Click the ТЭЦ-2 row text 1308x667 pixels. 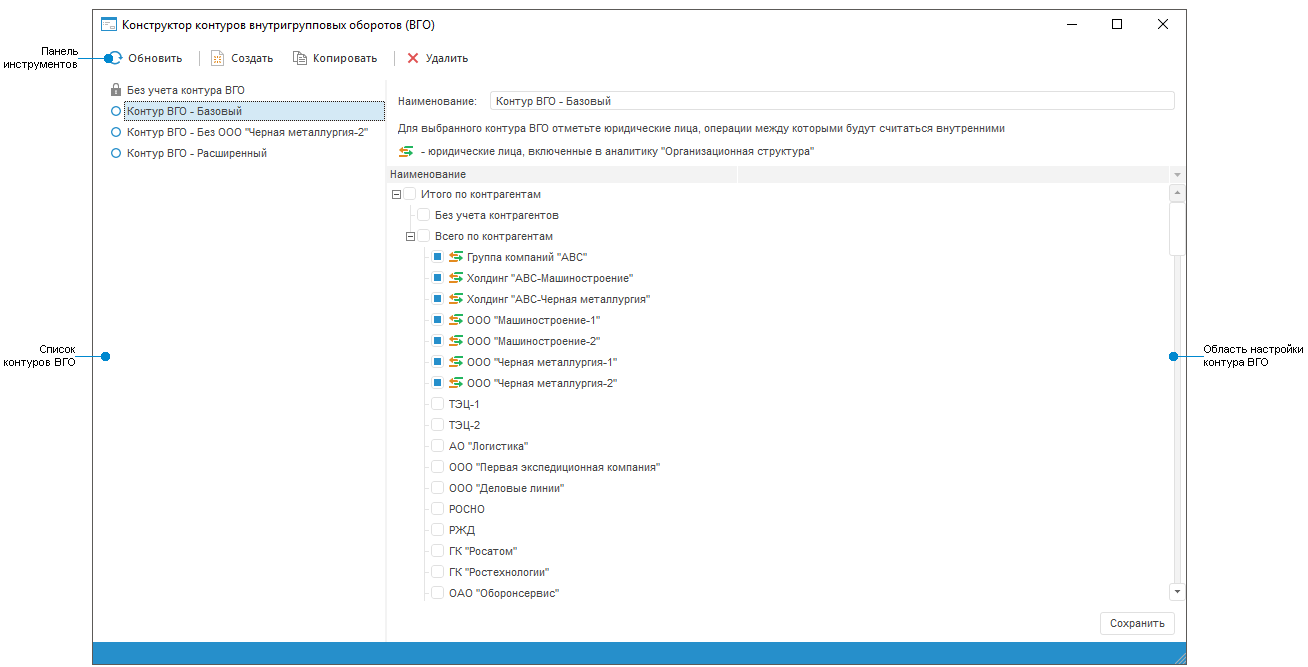point(464,425)
